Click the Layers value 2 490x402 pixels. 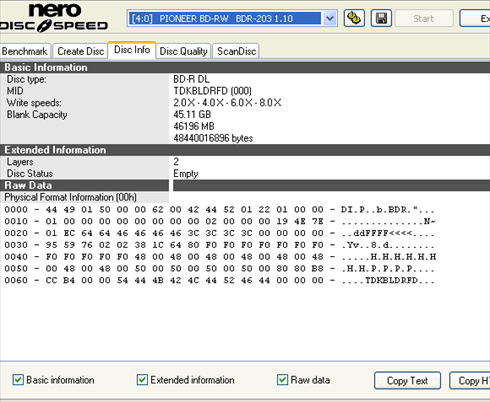pos(176,162)
